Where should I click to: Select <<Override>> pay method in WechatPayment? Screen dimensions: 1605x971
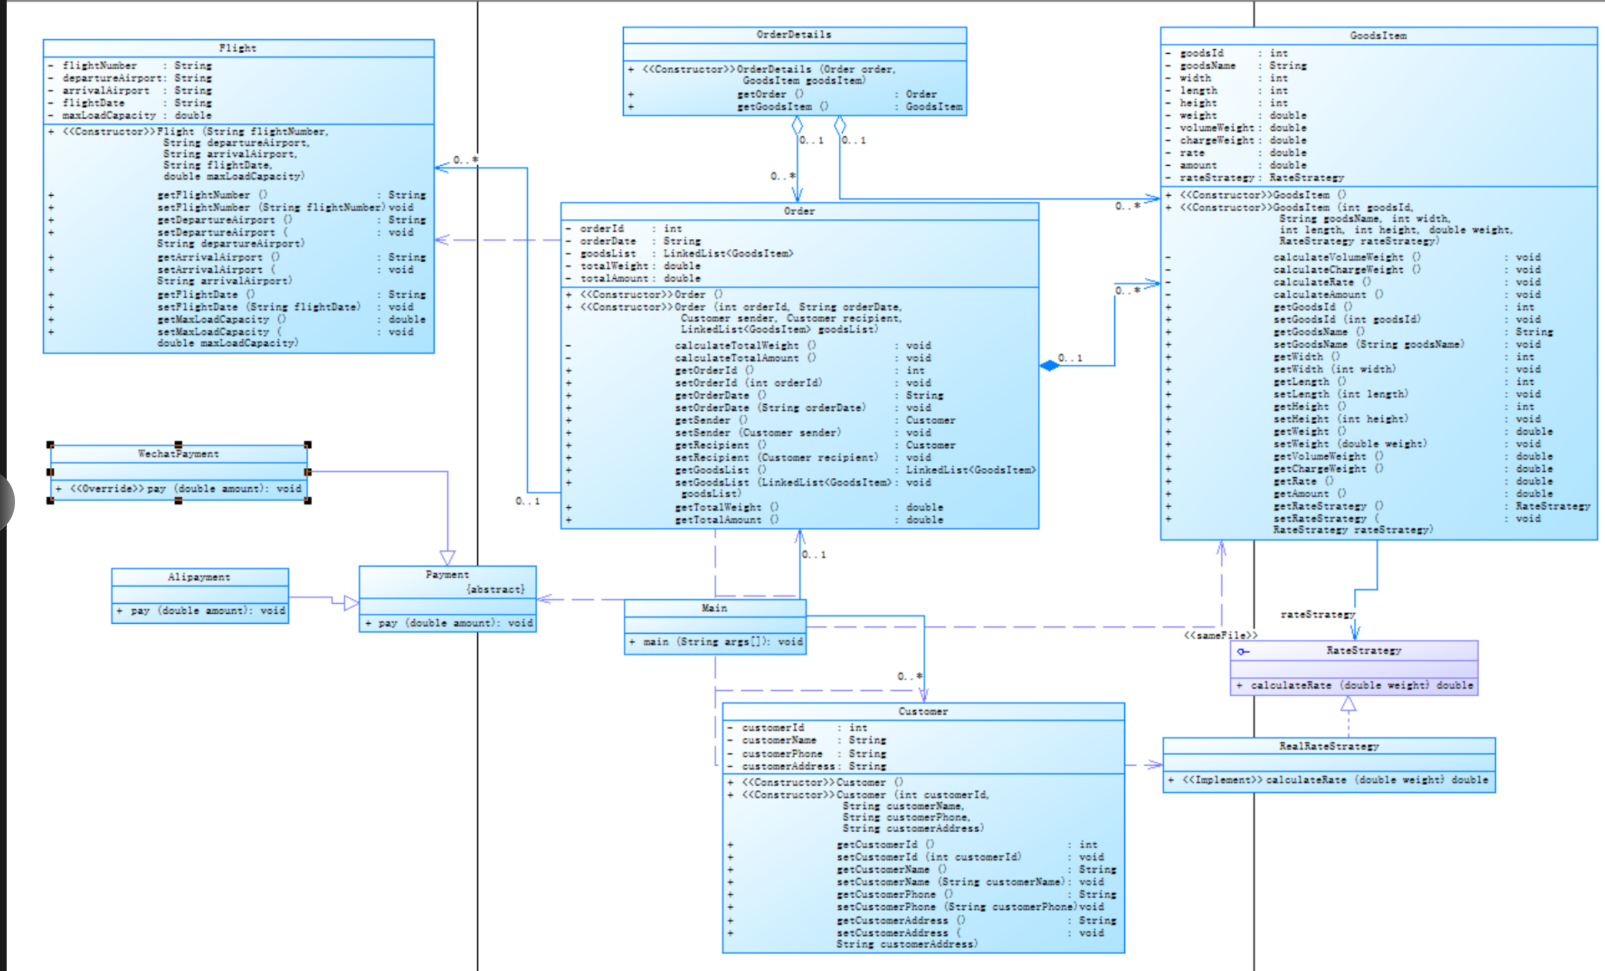[x=179, y=489]
